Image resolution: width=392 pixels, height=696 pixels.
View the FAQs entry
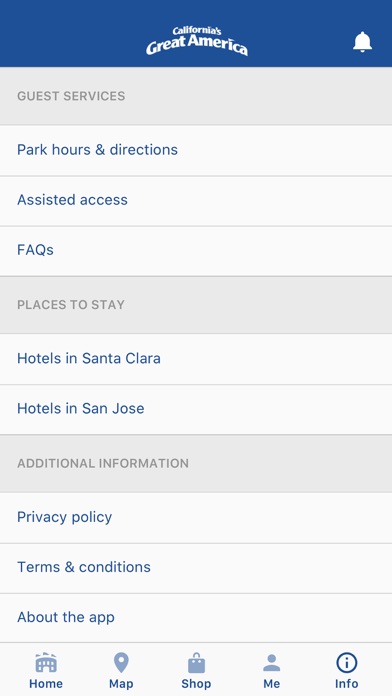(196, 250)
